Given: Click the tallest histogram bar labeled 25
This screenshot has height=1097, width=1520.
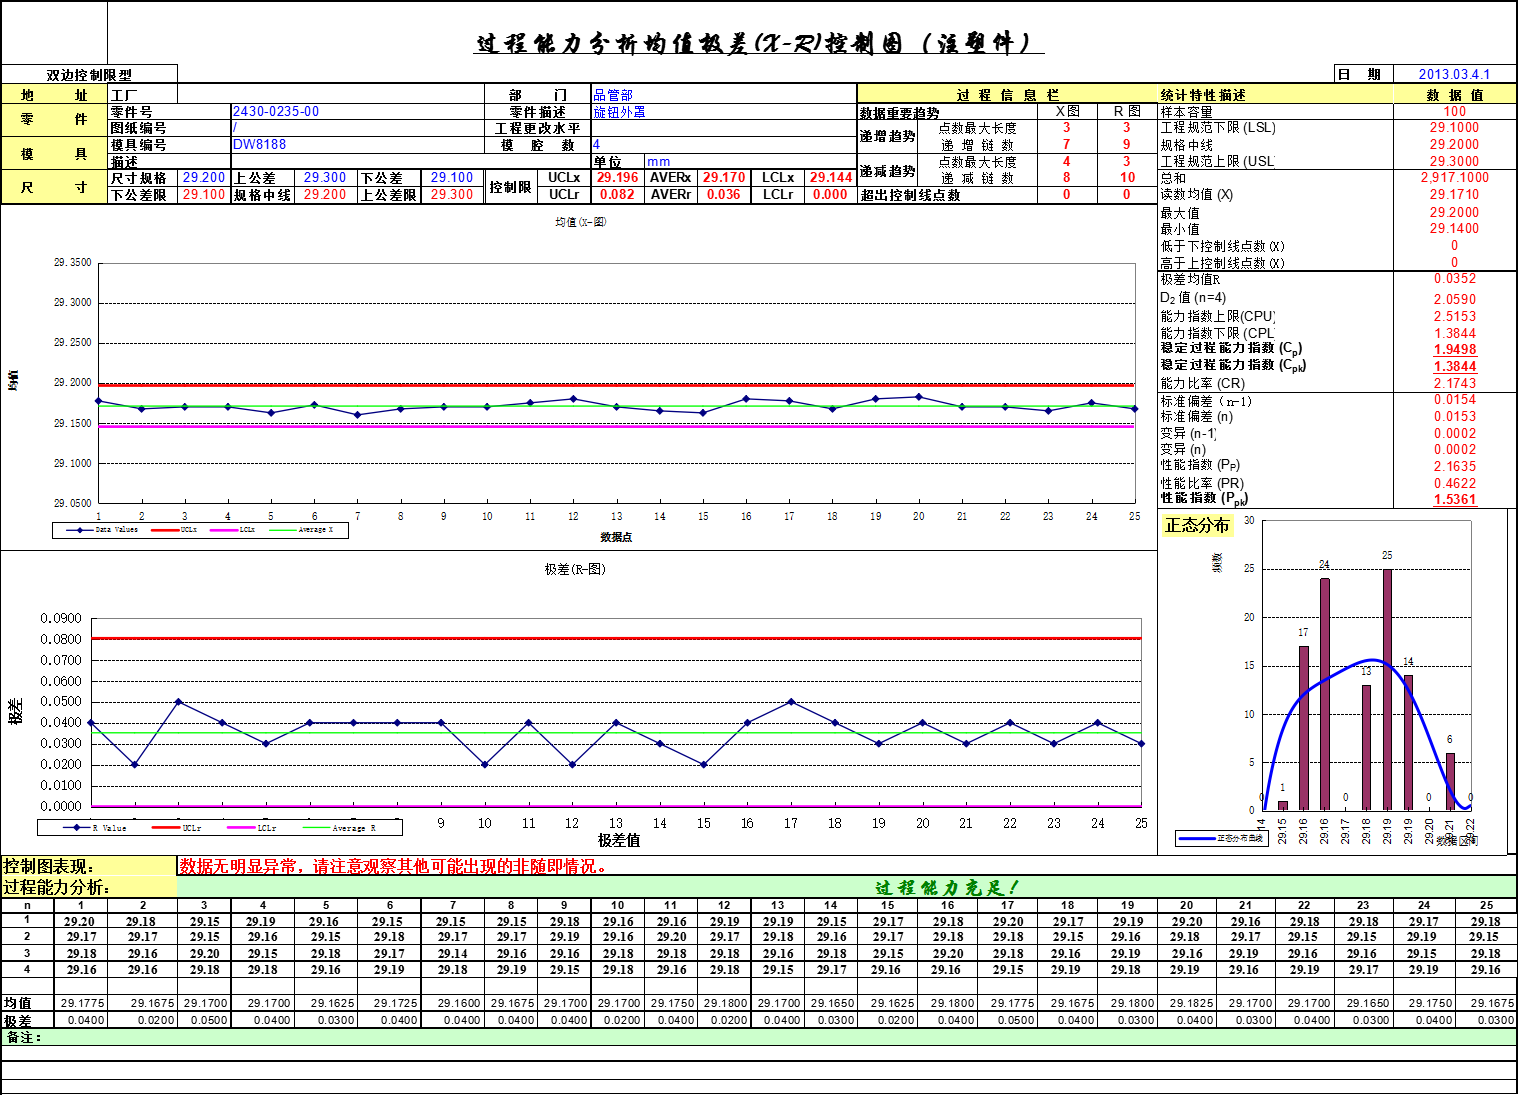Looking at the screenshot, I should pyautogui.click(x=1387, y=688).
